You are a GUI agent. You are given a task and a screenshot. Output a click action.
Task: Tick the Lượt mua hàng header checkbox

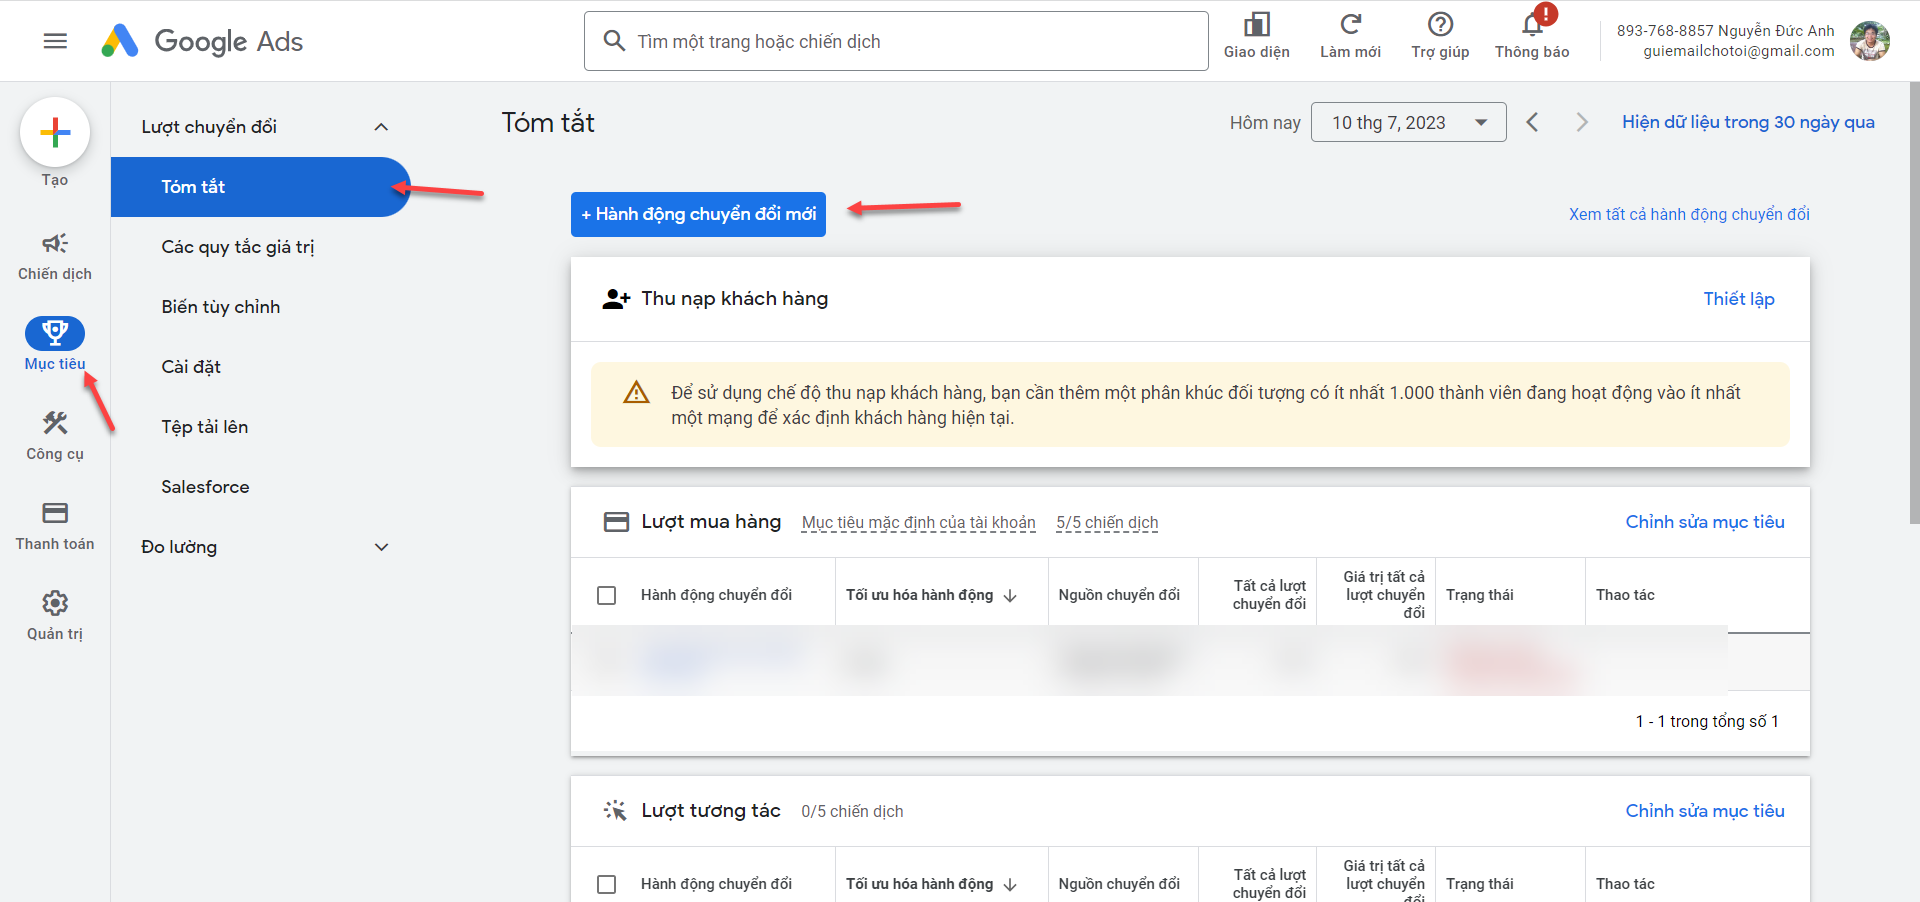[x=606, y=595]
